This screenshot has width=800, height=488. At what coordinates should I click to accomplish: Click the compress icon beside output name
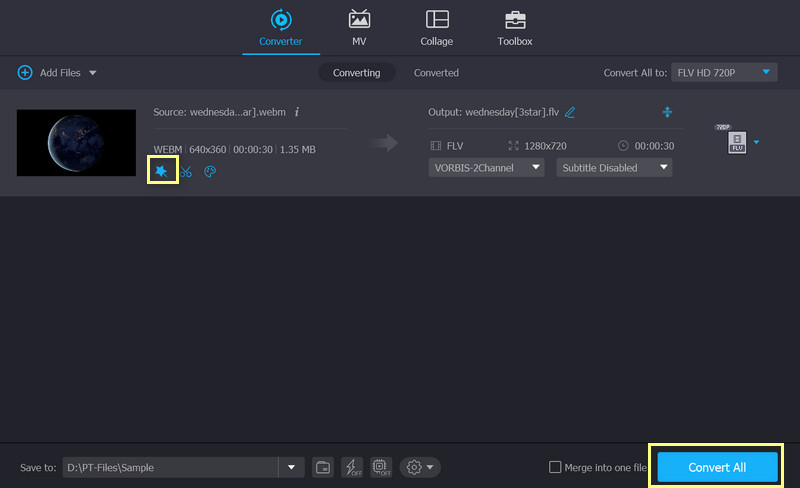(667, 112)
